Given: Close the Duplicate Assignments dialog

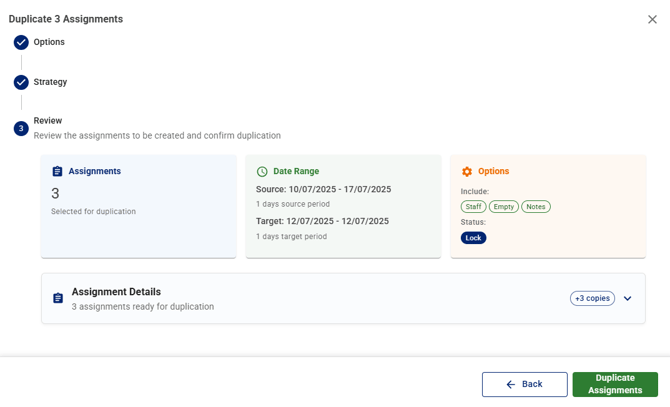Looking at the screenshot, I should pos(652,19).
